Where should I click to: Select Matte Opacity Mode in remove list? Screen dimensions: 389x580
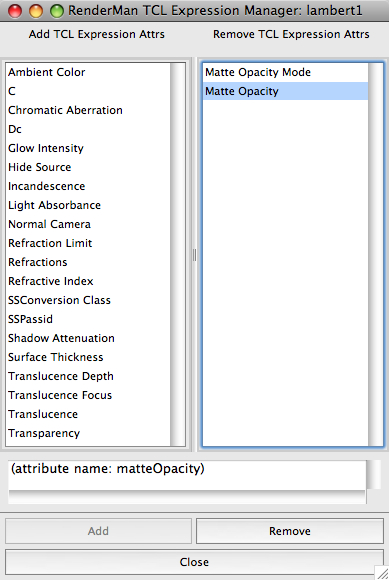pos(285,72)
